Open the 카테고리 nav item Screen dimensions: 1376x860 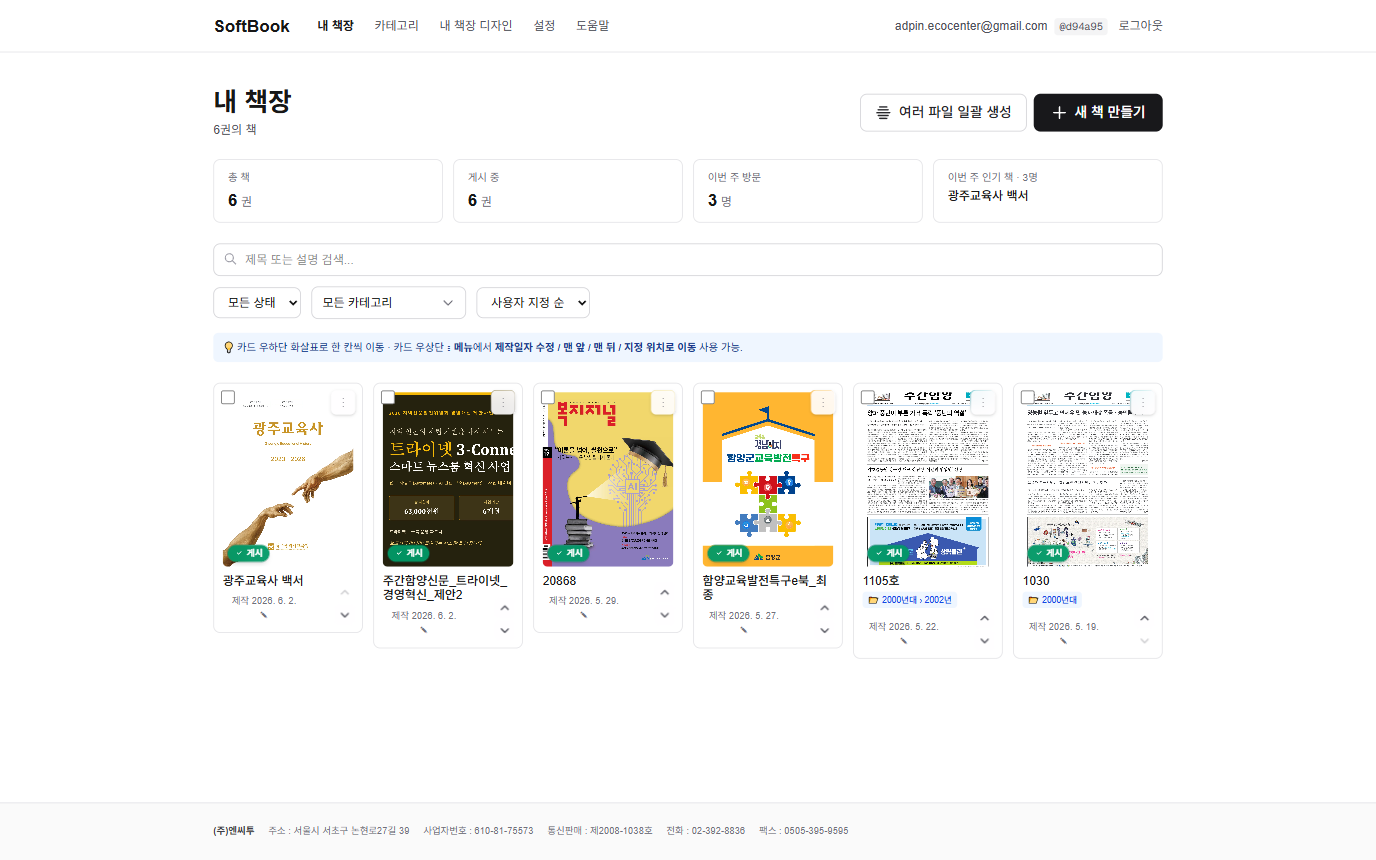tap(396, 26)
